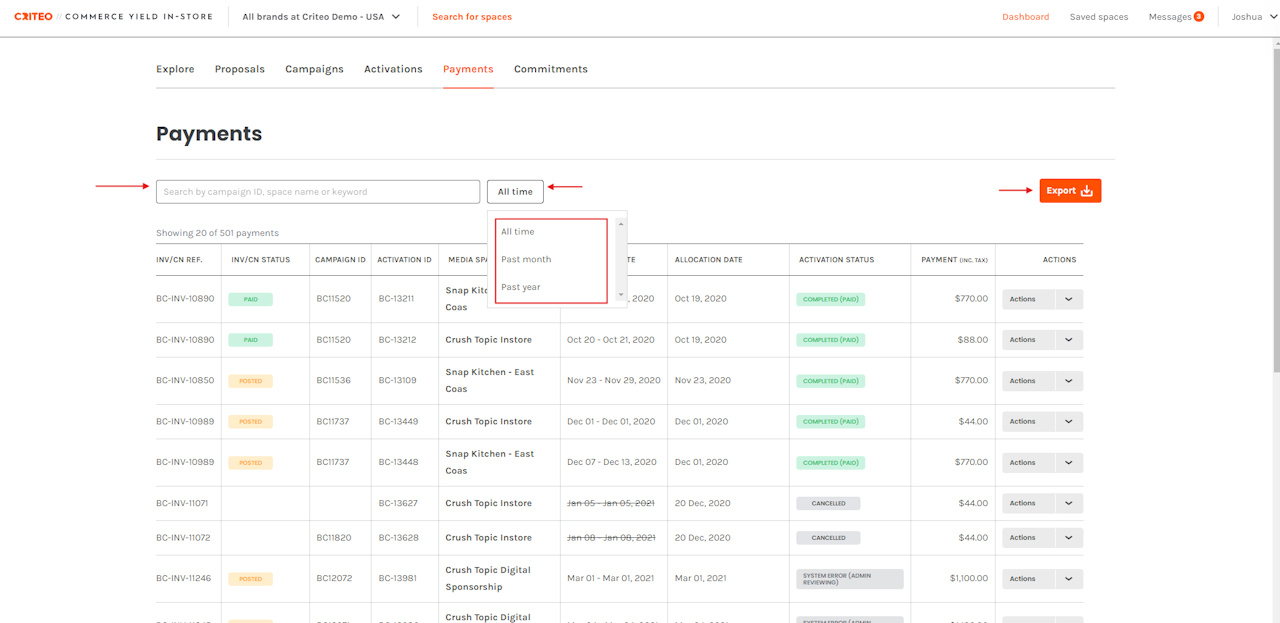1280x623 pixels.
Task: Open the All time date filter dropdown
Action: pos(515,192)
